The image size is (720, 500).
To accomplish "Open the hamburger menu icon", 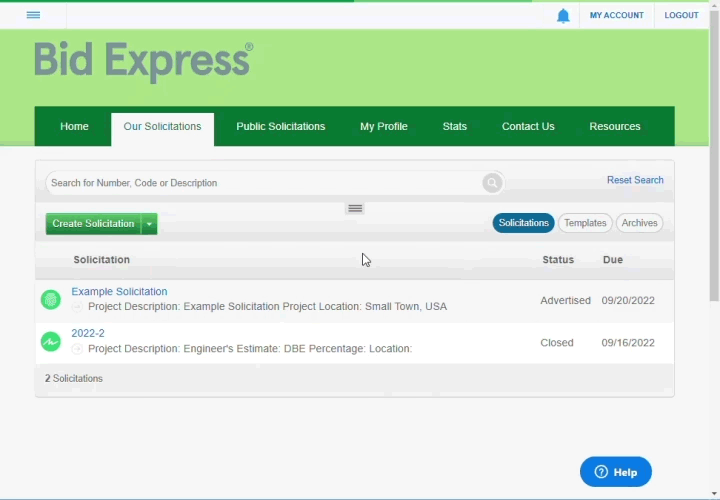I will pyautogui.click(x=33, y=15).
